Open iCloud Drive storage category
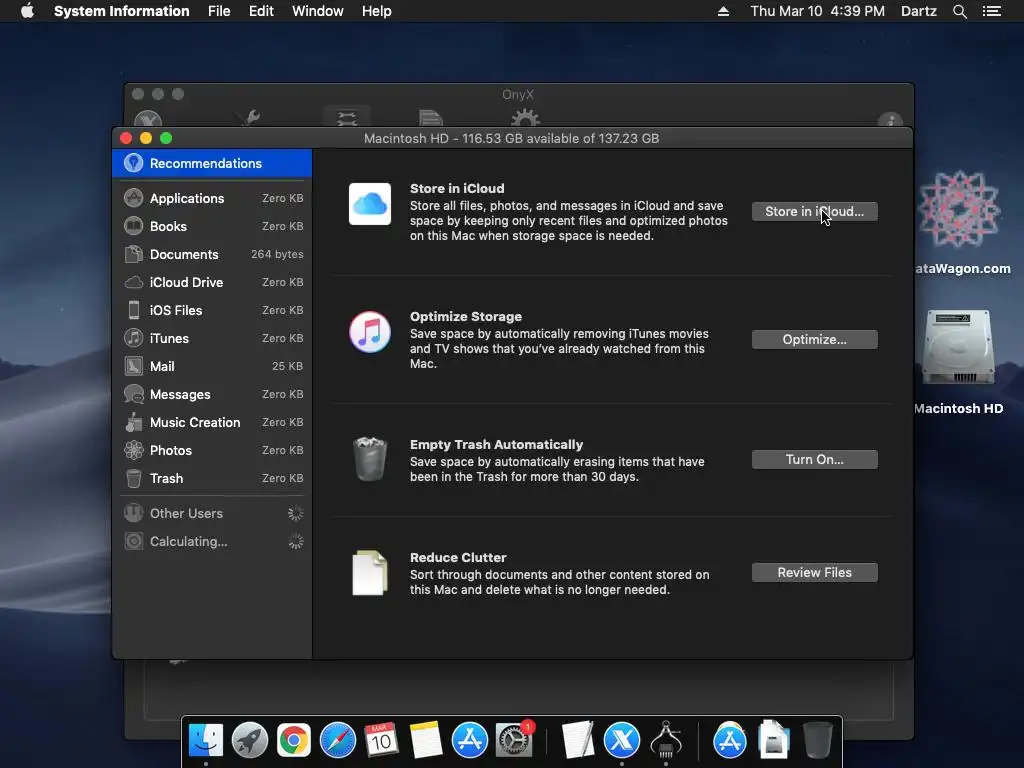Viewport: 1024px width, 768px height. (212, 282)
